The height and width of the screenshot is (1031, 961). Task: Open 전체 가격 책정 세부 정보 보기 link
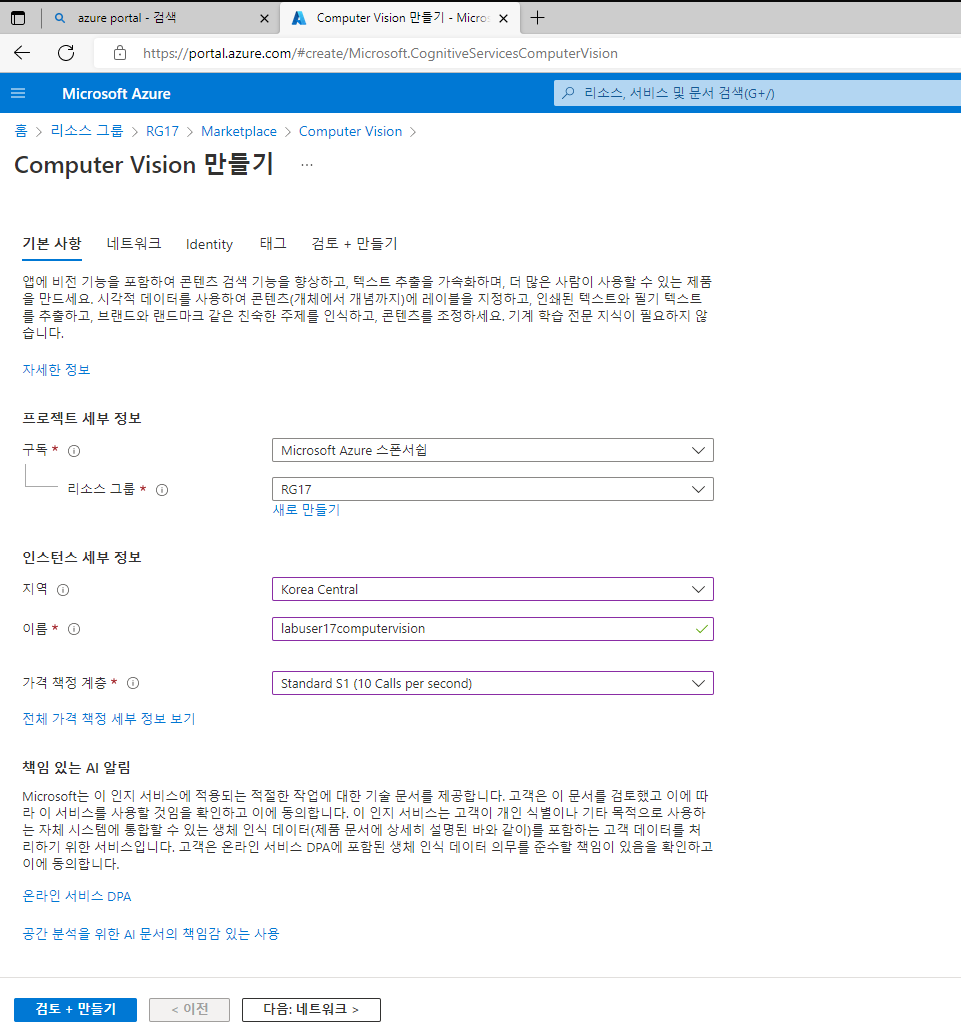[109, 719]
